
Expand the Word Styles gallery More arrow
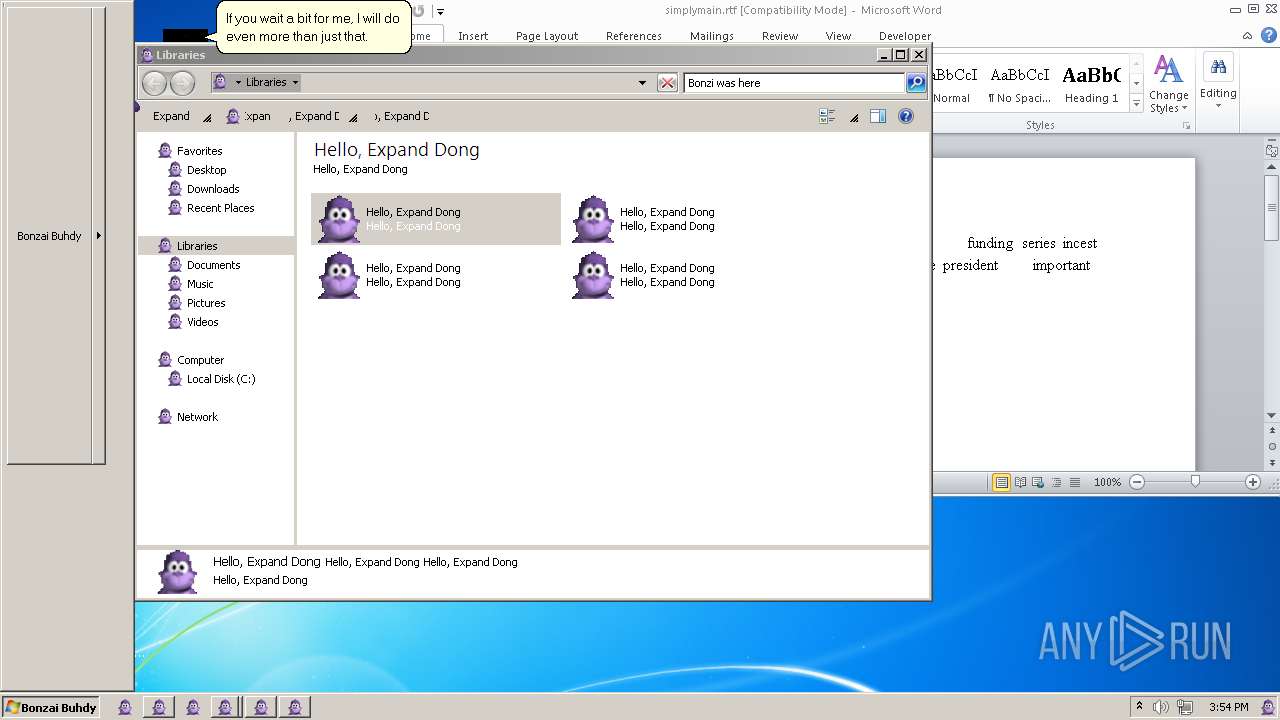tap(1136, 104)
